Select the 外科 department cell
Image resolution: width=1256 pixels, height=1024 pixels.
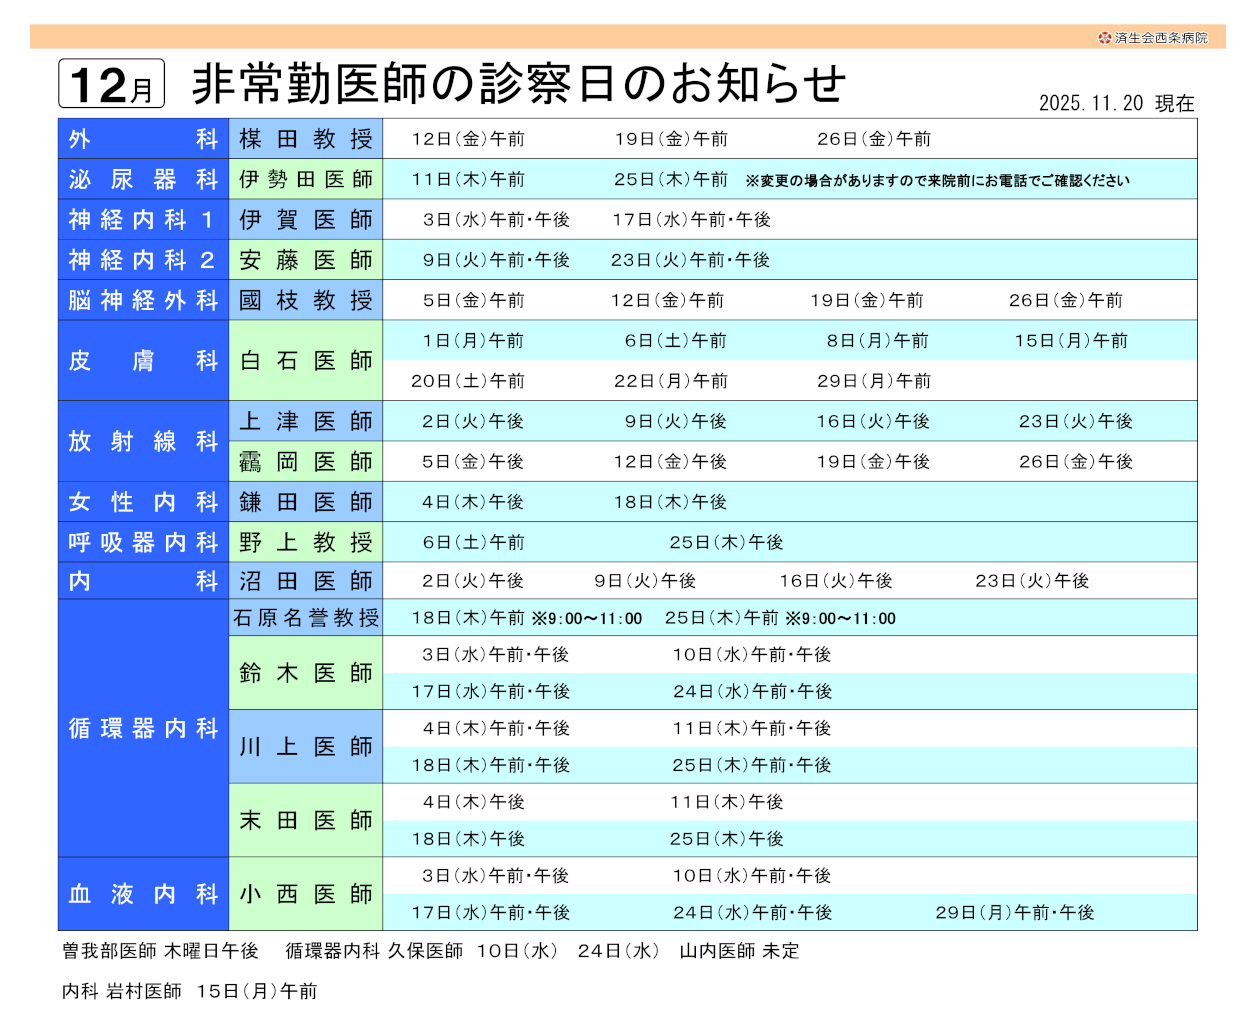[x=143, y=139]
